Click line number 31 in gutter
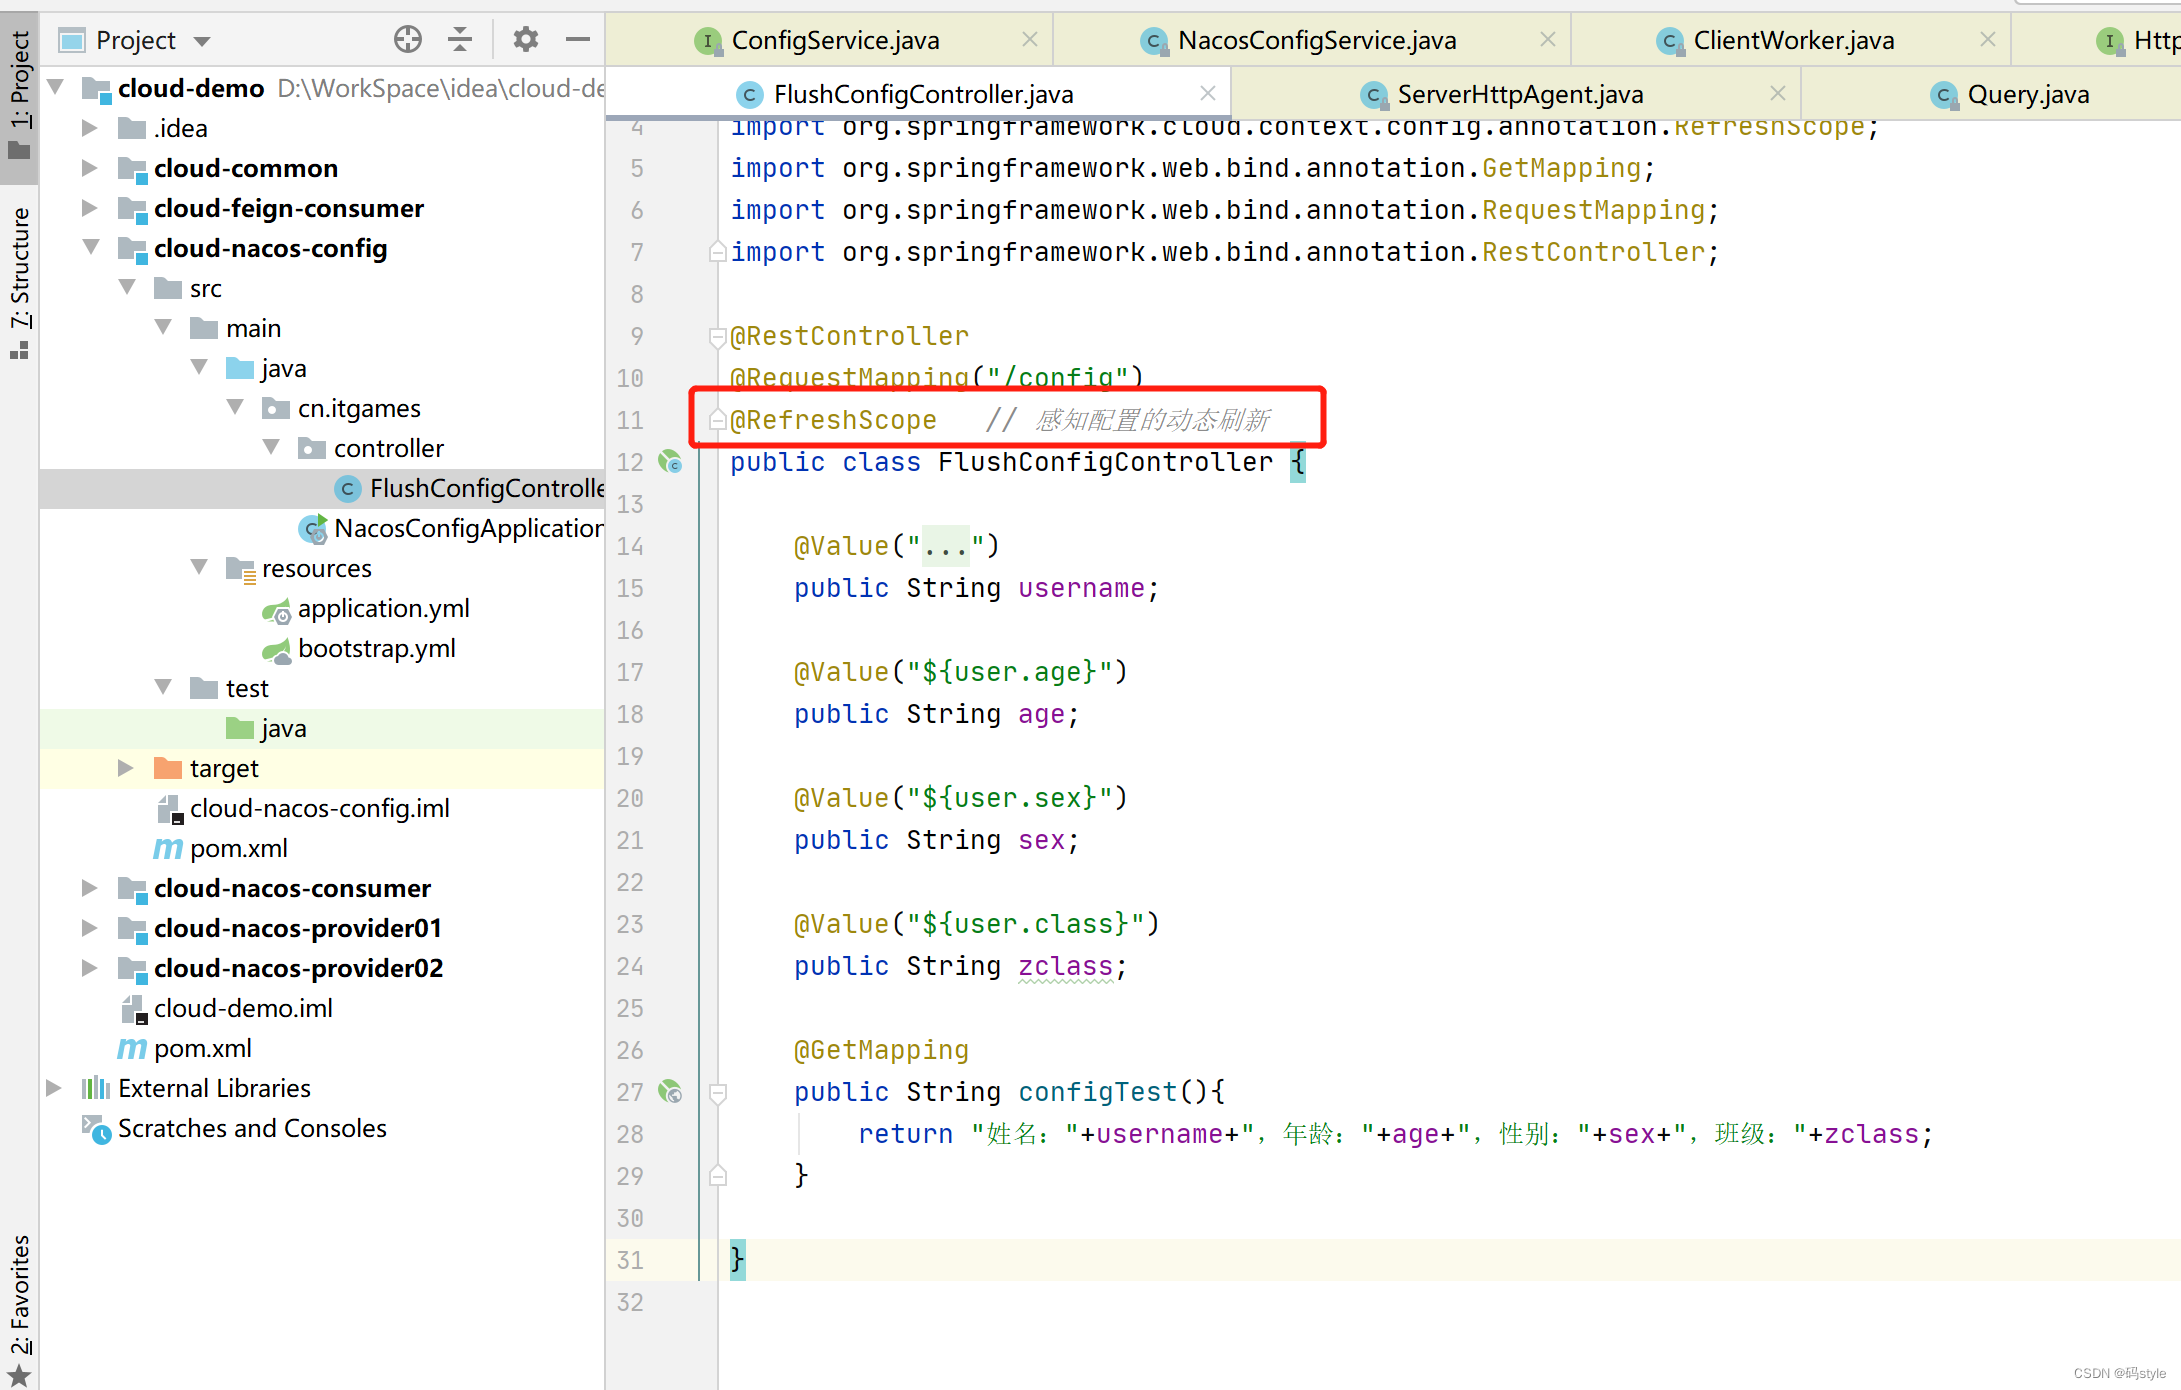 tap(630, 1260)
